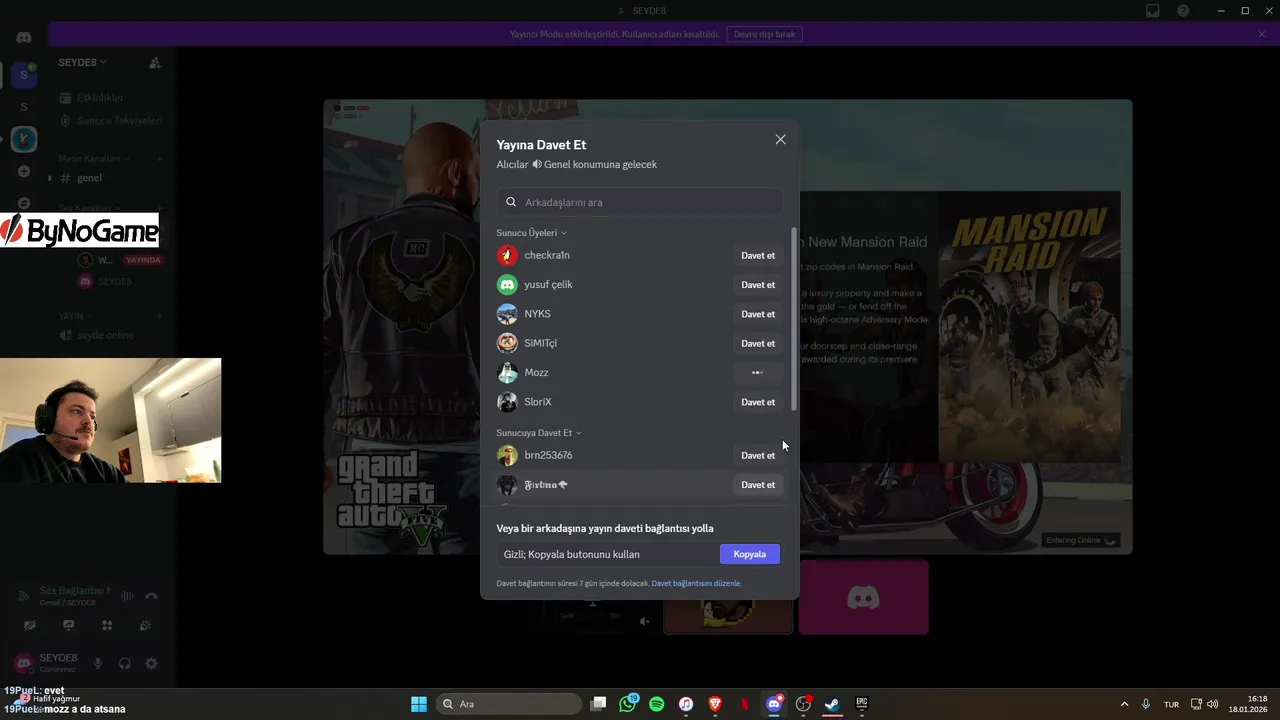
Task: Copy stream invite link with Kopyala
Action: tap(750, 554)
